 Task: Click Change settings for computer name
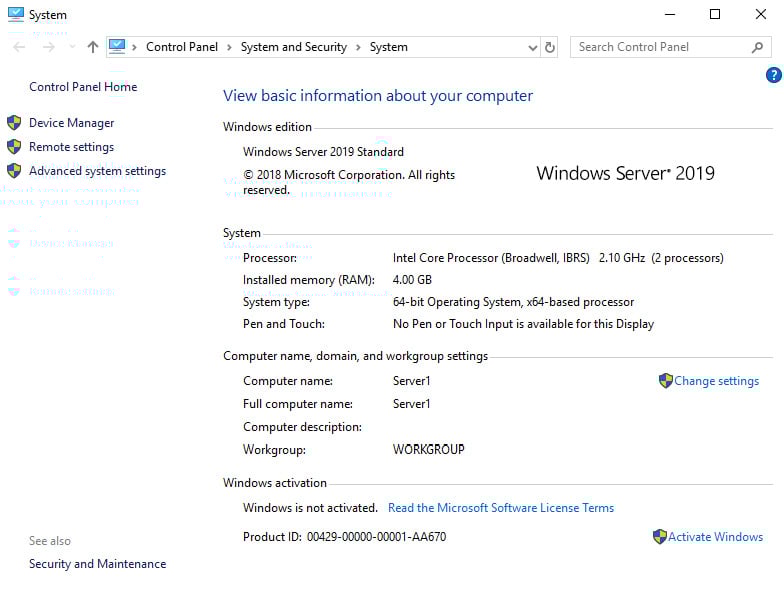pos(716,381)
